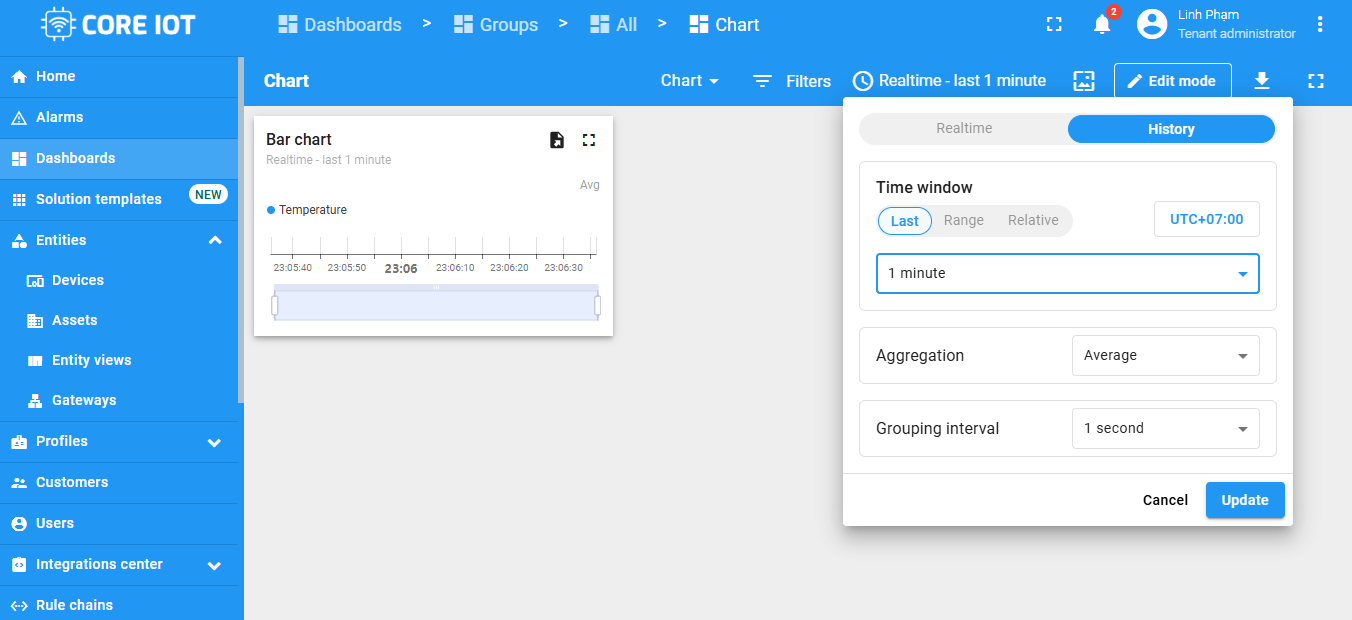Viewport: 1352px width, 620px height.
Task: Switch time window to Realtime mode
Action: [x=964, y=129]
